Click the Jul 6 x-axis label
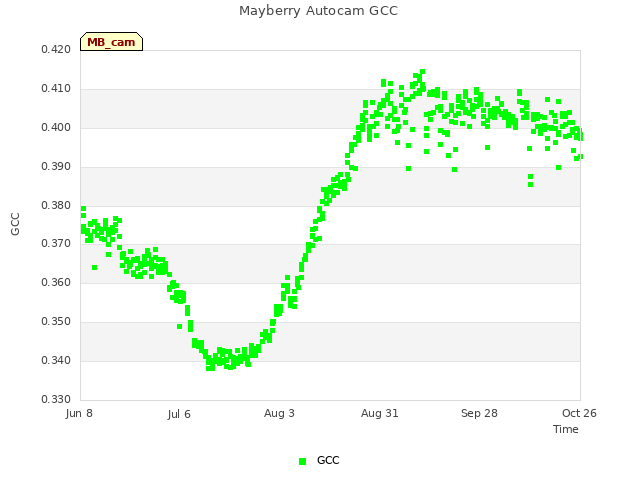This screenshot has width=640, height=480. 179,414
